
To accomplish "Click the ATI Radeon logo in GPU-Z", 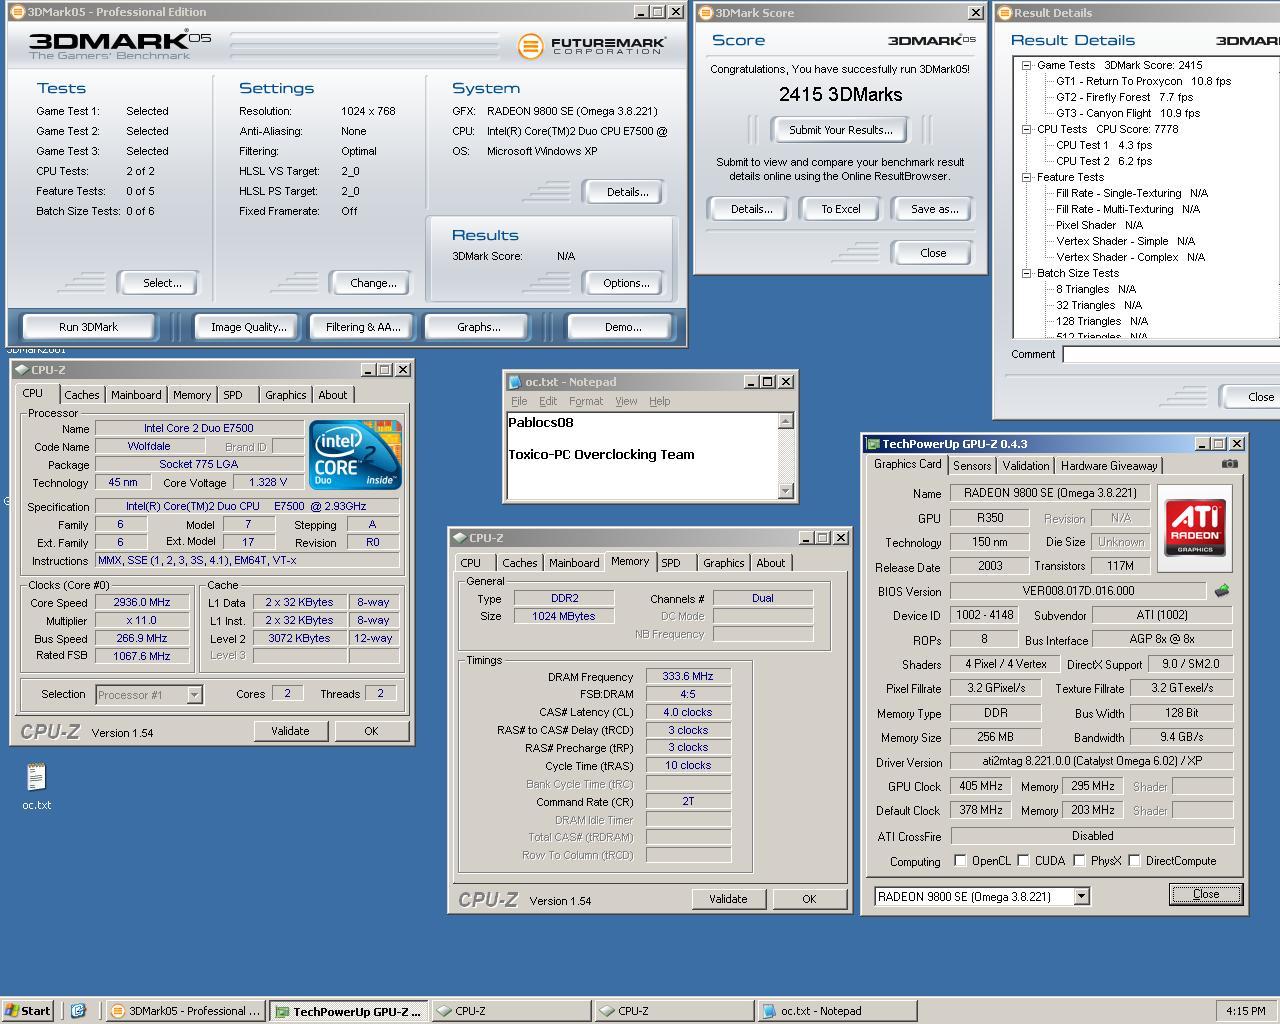I will (1195, 528).
